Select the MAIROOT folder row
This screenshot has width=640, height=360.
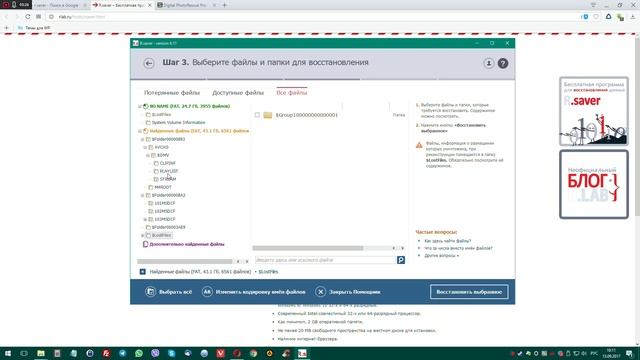(163, 187)
